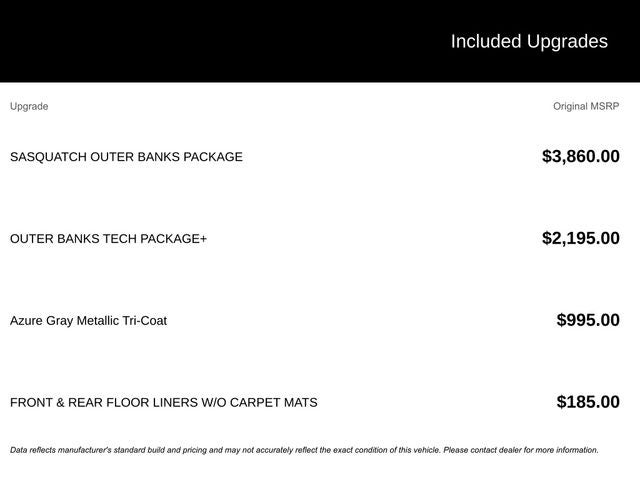Click "exact condition of this vehicle" in the disclaimer
This screenshot has width=640, height=480.
coord(378,450)
